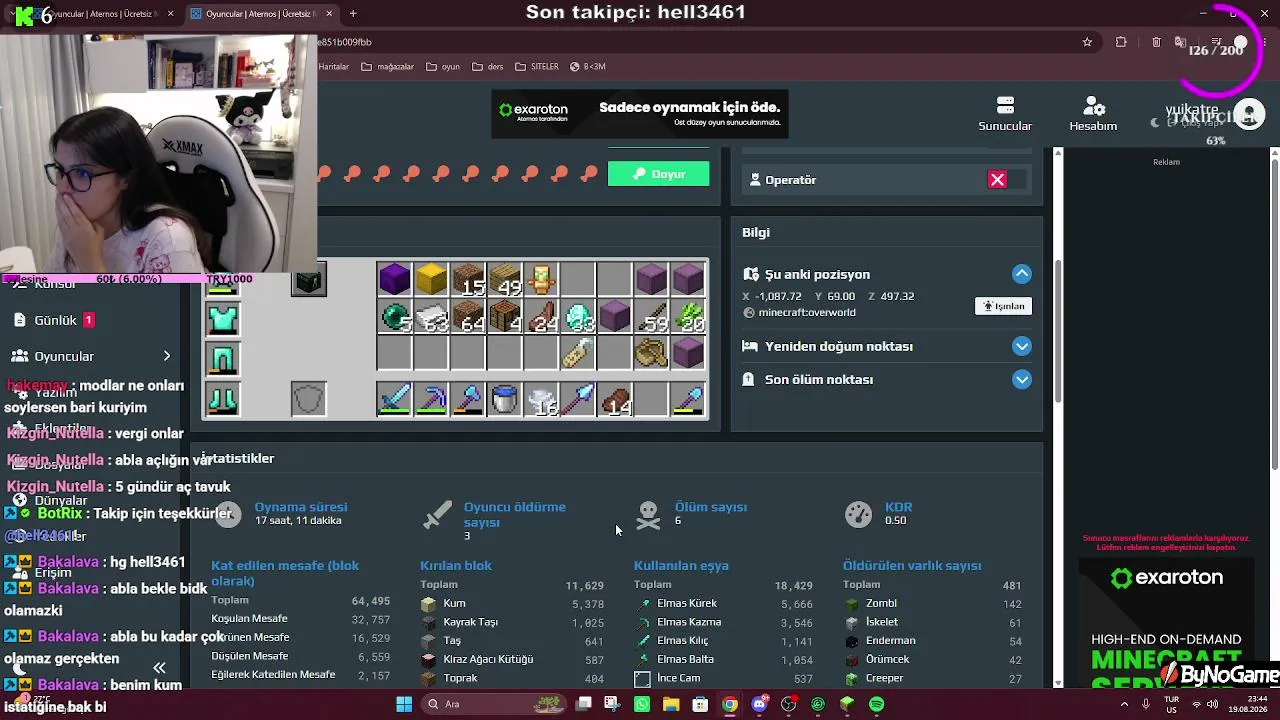The width and height of the screenshot is (1280, 720).
Task: Close the active Oyuncular Aternos tab
Action: point(328,14)
